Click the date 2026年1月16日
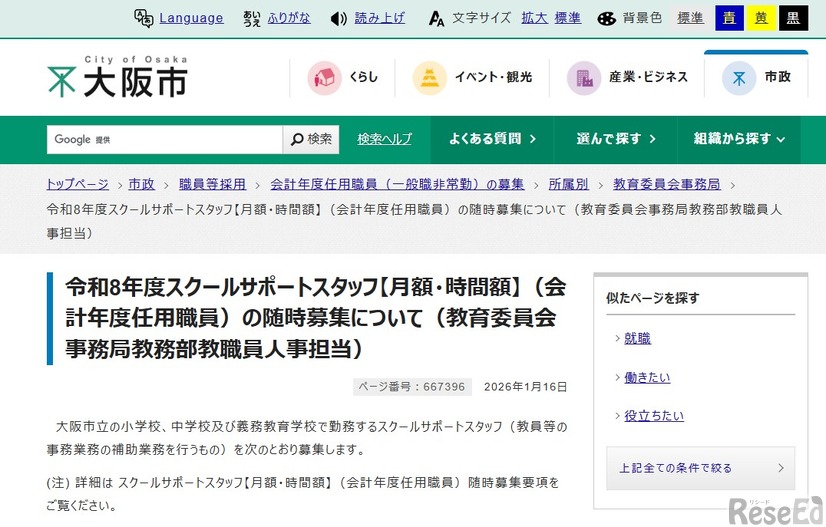The width and height of the screenshot is (826, 527). click(525, 387)
